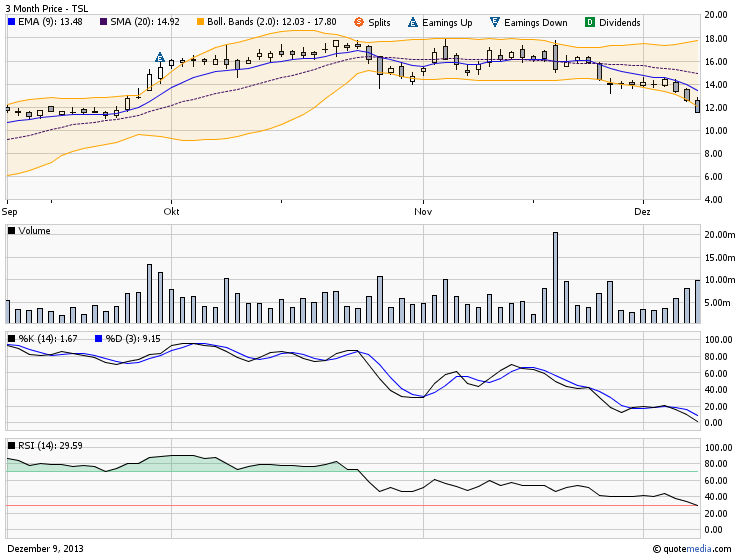Click the 'Dez' label on the time axis
The width and height of the screenshot is (740, 558).
pos(642,212)
